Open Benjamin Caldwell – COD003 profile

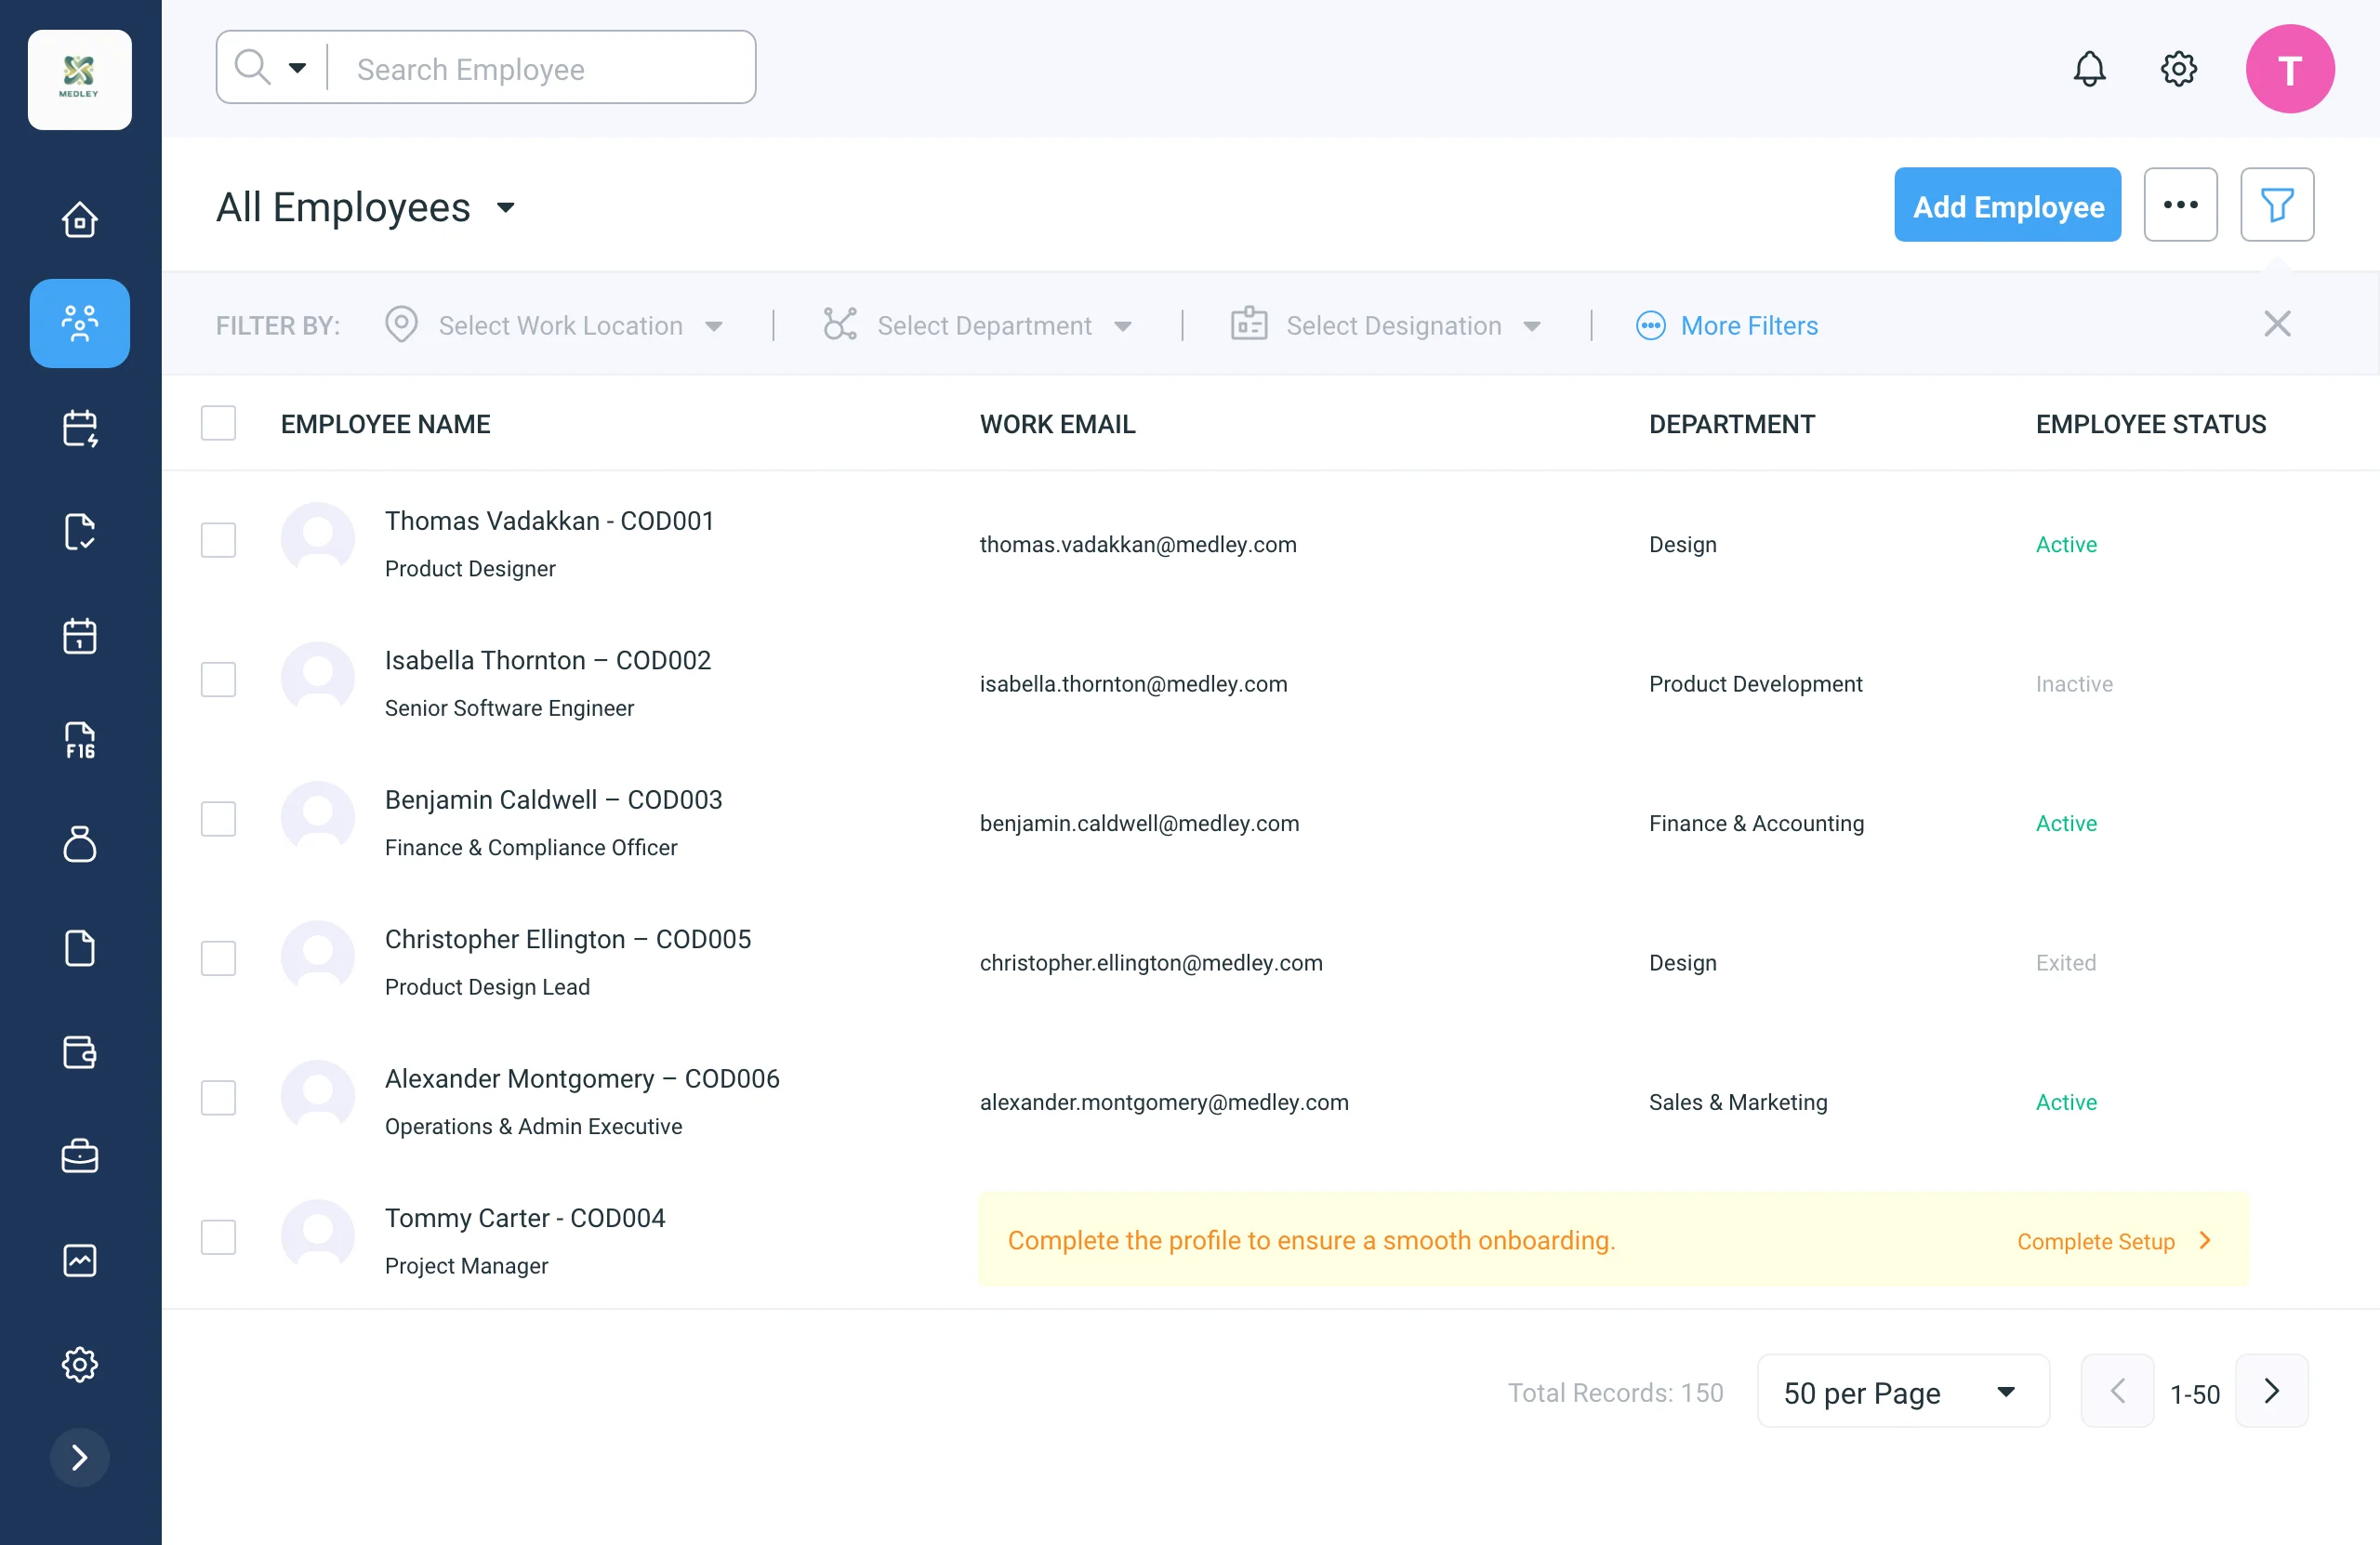point(553,800)
